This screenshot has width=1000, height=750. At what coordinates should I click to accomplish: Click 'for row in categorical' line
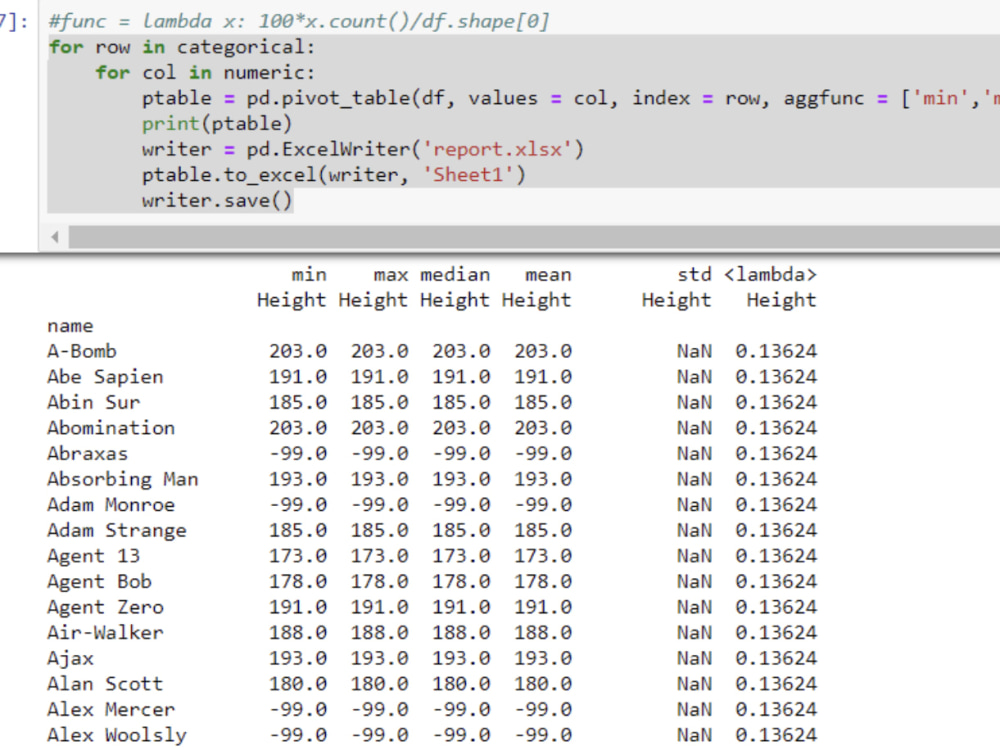pos(182,47)
